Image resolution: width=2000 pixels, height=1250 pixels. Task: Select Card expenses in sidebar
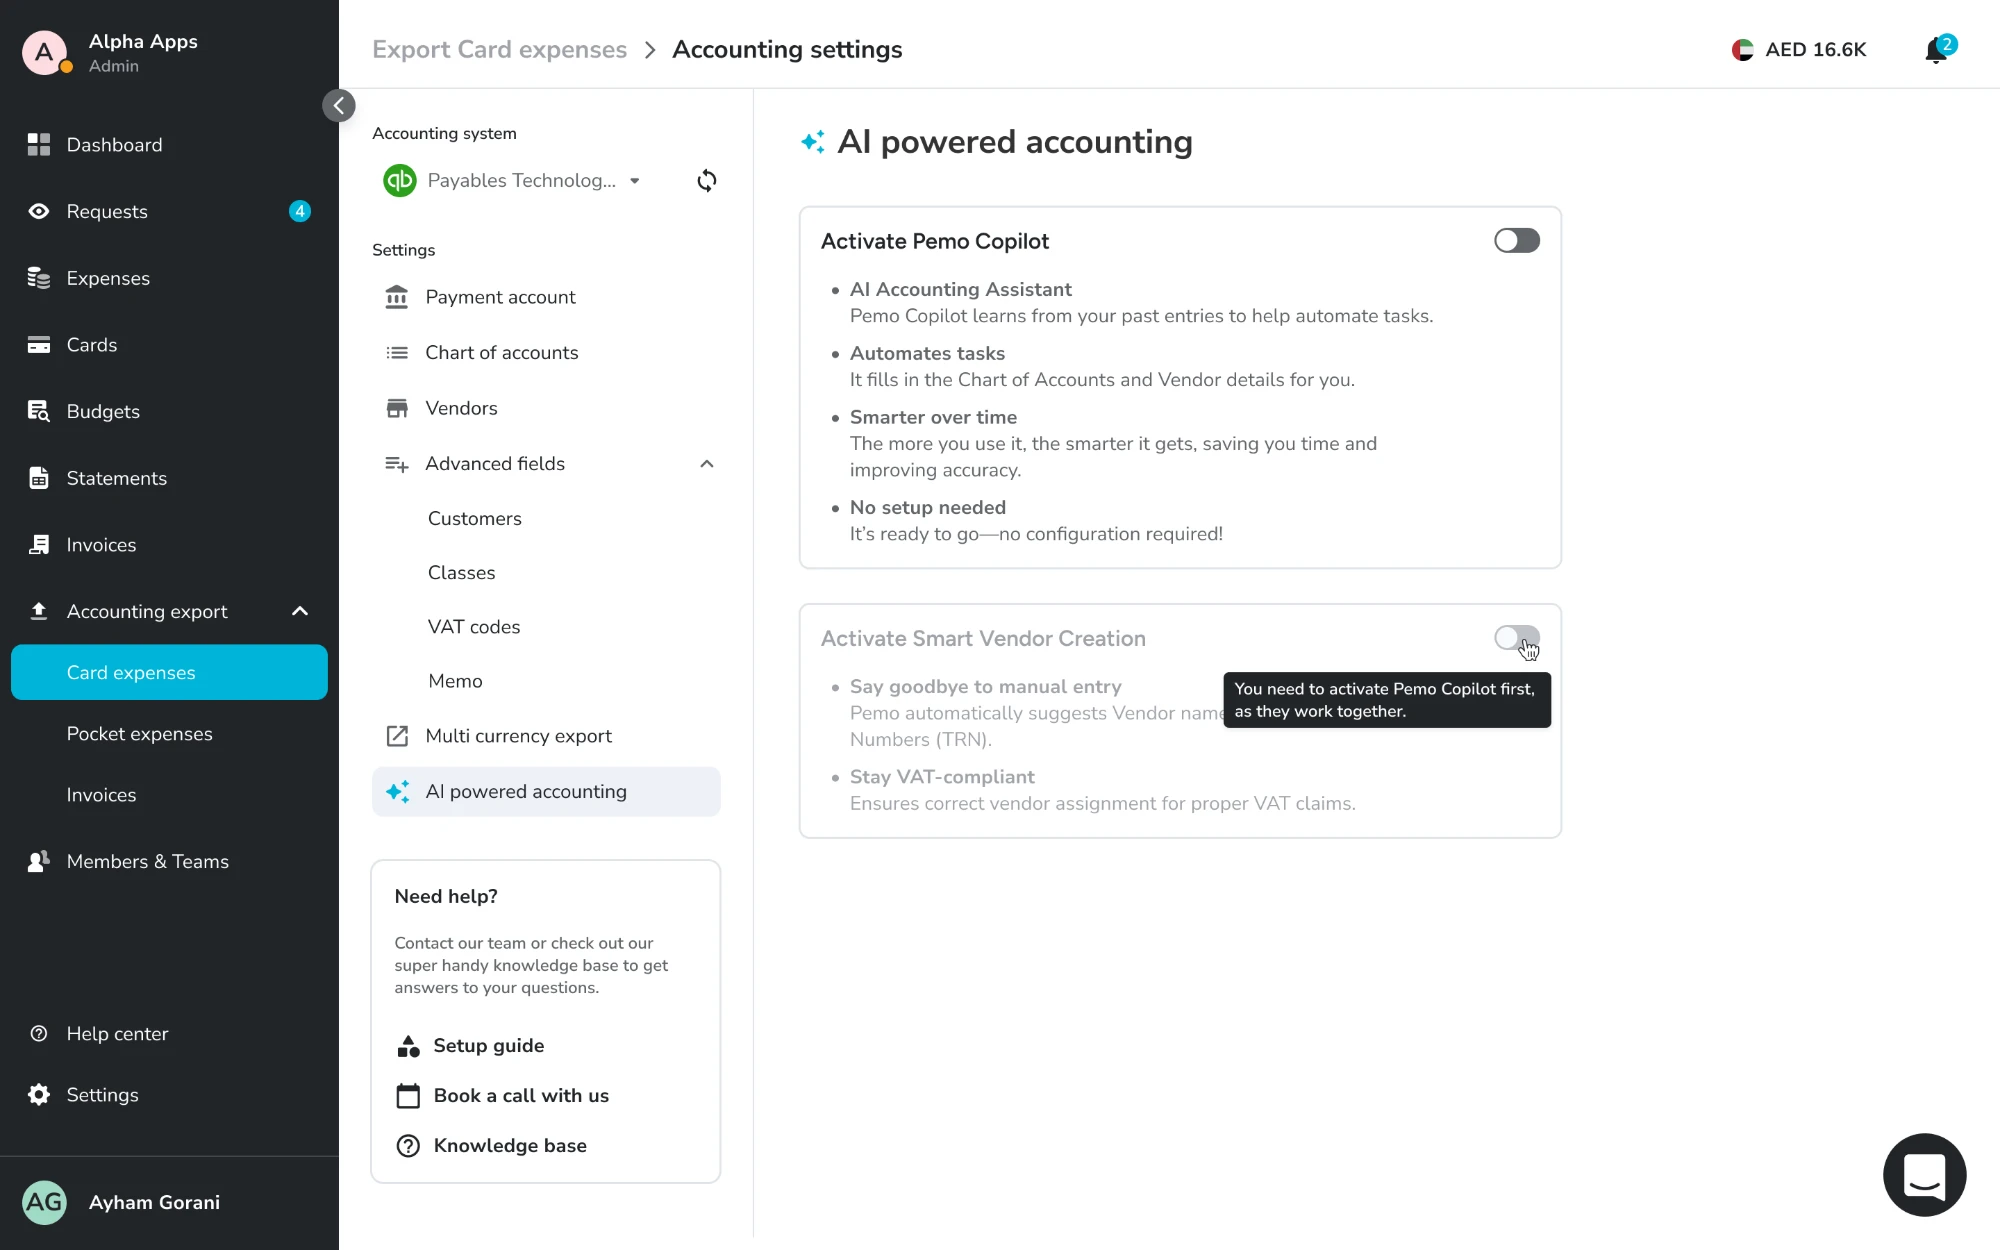(x=169, y=673)
